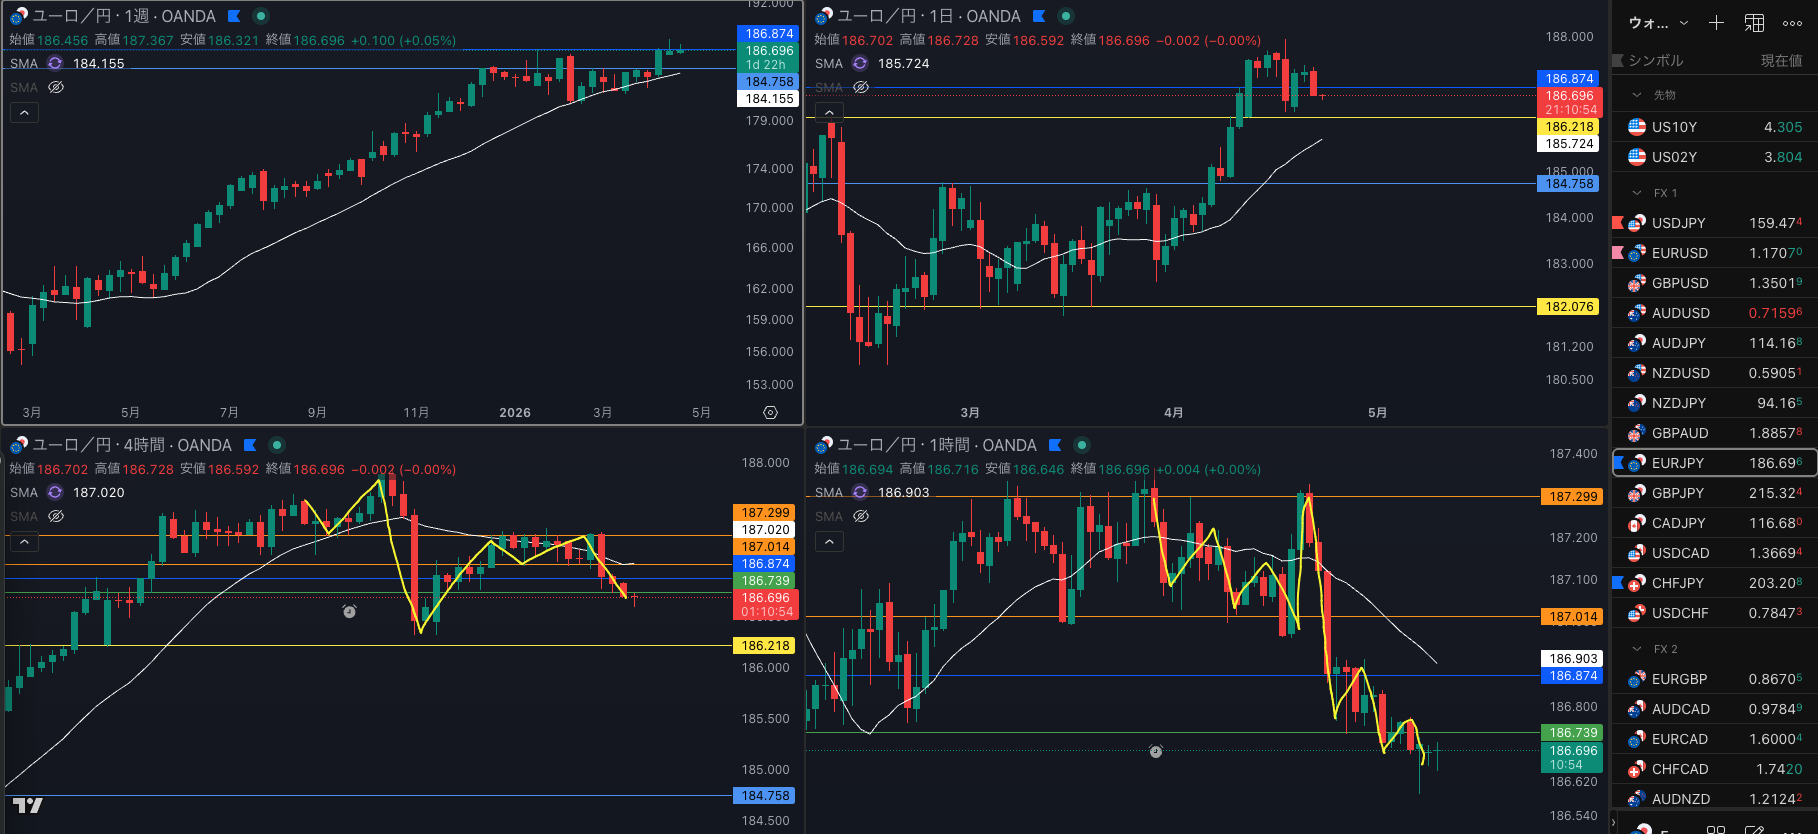
Task: Open the daily chart's EUR/JPY symbol title
Action: (x=928, y=16)
